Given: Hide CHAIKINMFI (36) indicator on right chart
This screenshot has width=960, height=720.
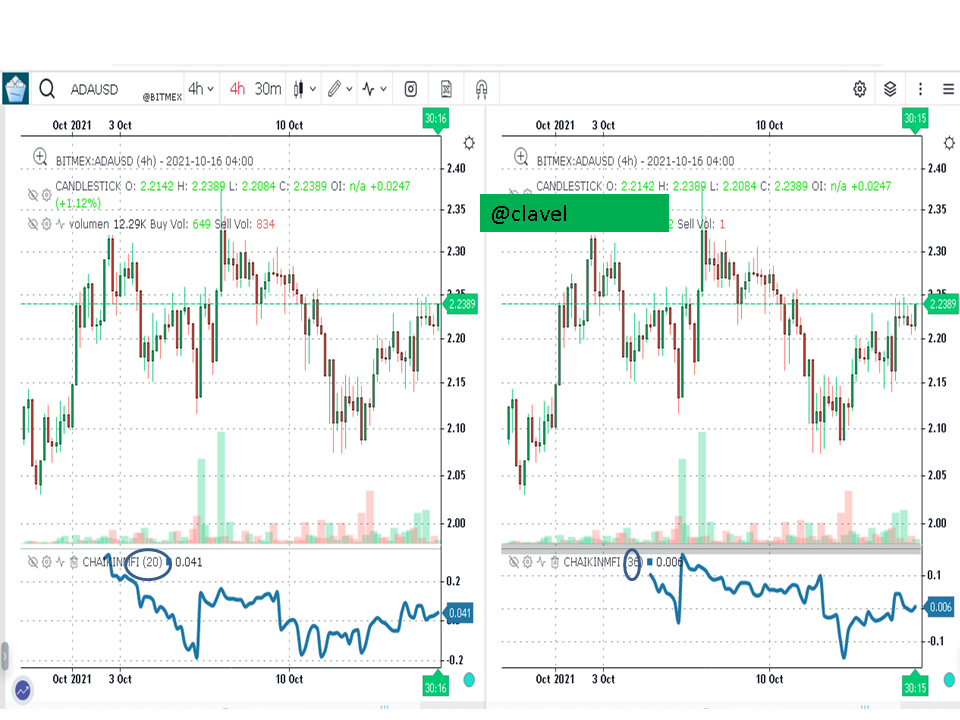Looking at the screenshot, I should tap(514, 562).
